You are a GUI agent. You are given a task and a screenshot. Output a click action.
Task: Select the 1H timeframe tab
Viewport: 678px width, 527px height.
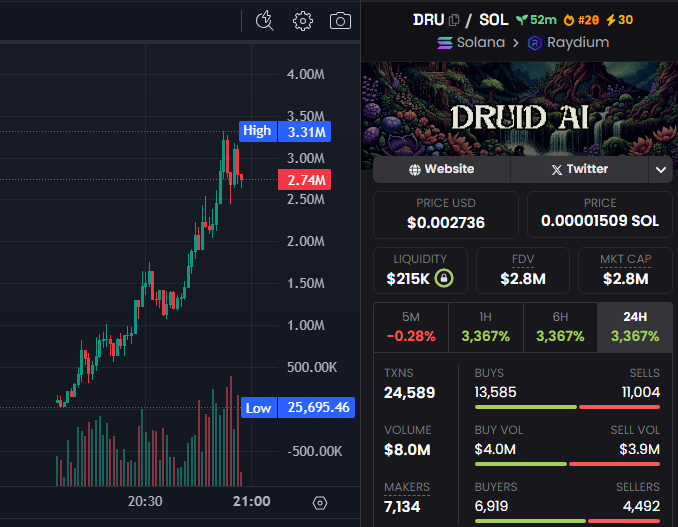pyautogui.click(x=486, y=327)
